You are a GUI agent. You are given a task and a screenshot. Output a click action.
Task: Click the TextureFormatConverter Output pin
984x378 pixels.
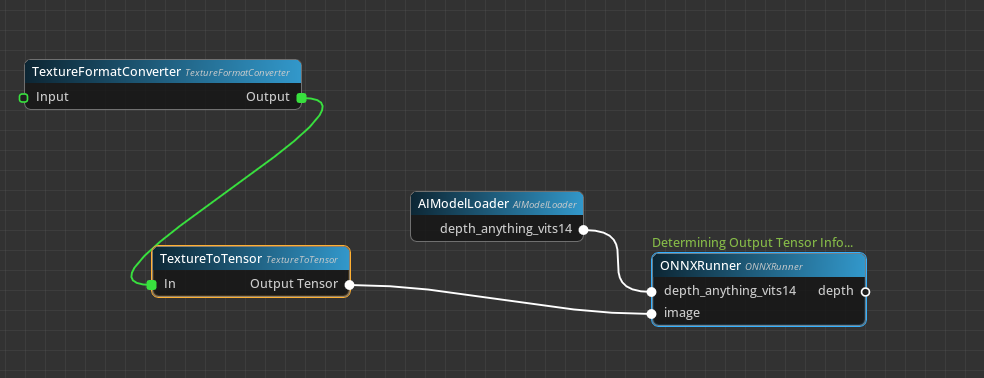(x=301, y=97)
